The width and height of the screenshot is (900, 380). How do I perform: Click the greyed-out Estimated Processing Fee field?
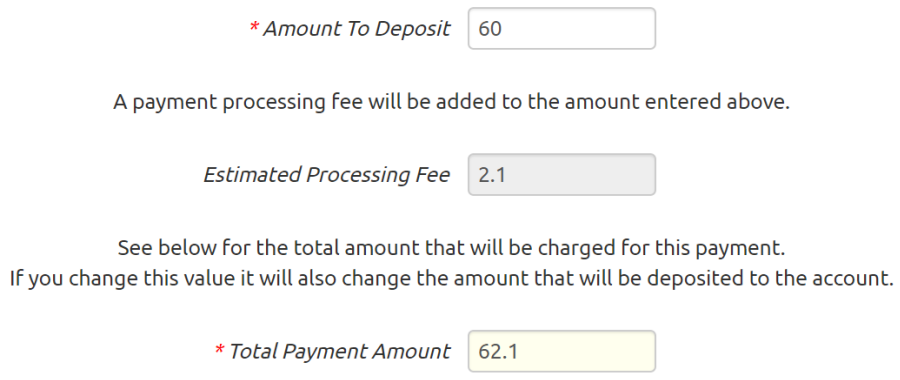click(561, 175)
